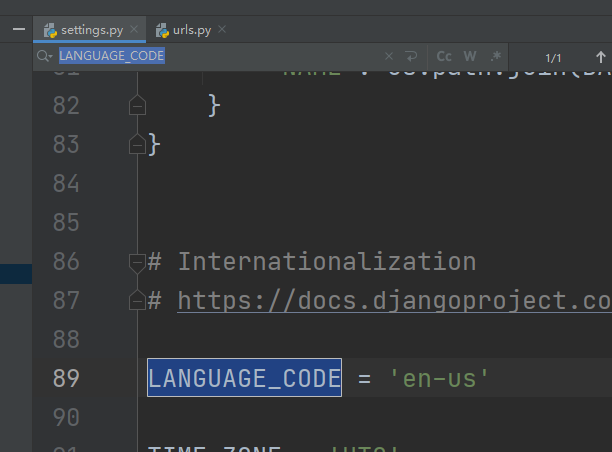Collapse comment fold marker on line 86
Image resolution: width=612 pixels, height=452 pixels.
coord(137,263)
